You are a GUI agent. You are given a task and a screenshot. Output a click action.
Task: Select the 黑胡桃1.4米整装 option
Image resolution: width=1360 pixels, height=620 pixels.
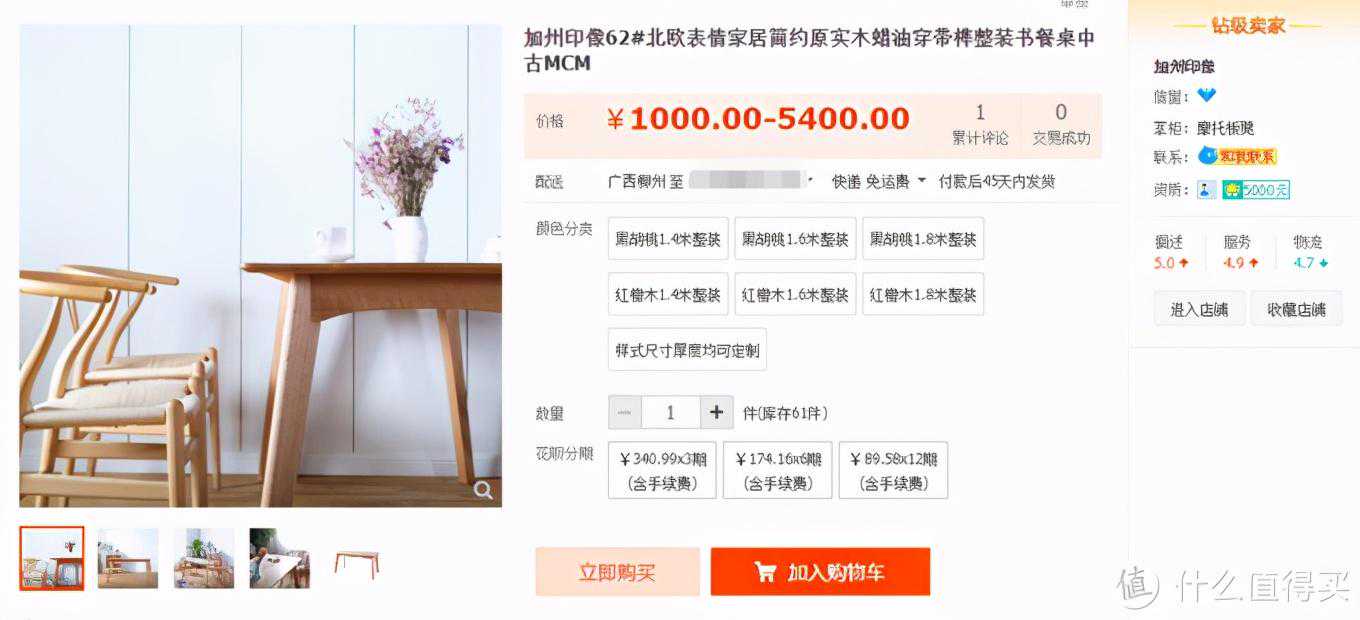668,239
